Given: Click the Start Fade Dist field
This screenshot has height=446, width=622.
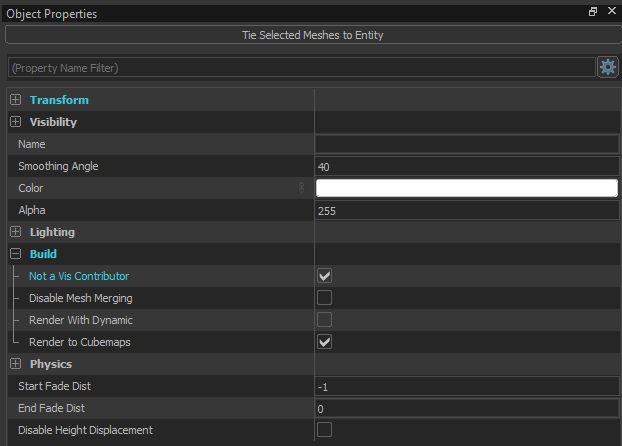Looking at the screenshot, I should pos(466,386).
